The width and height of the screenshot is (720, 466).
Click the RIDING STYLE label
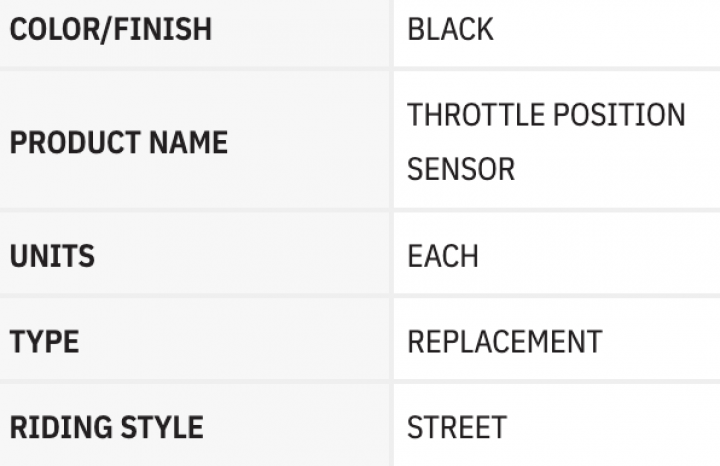(x=106, y=427)
